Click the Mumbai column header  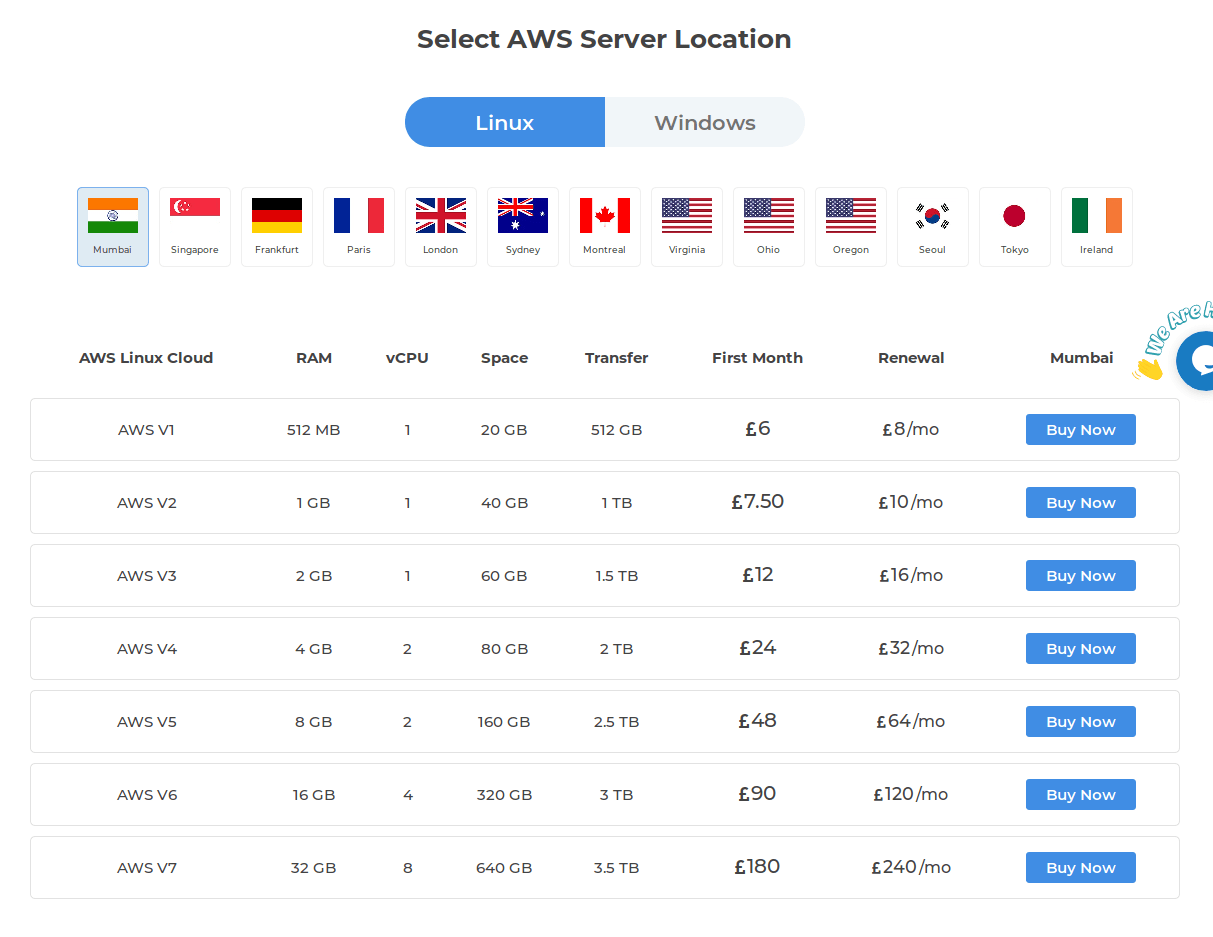[1081, 358]
